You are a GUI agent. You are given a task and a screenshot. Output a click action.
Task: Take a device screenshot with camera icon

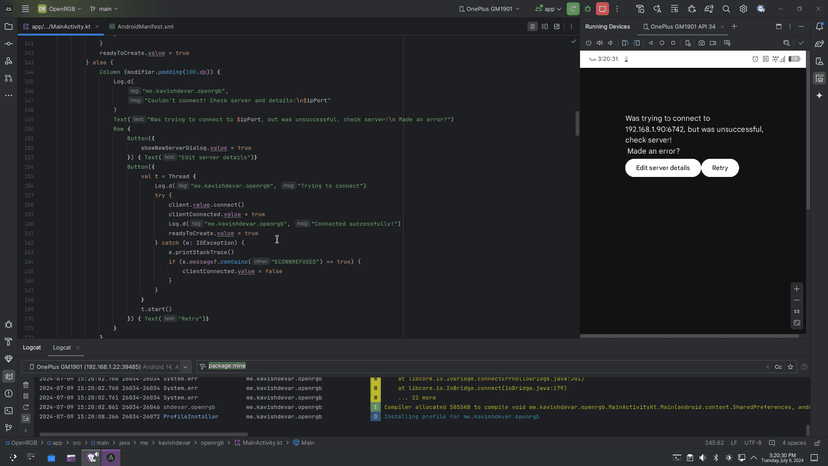[701, 43]
